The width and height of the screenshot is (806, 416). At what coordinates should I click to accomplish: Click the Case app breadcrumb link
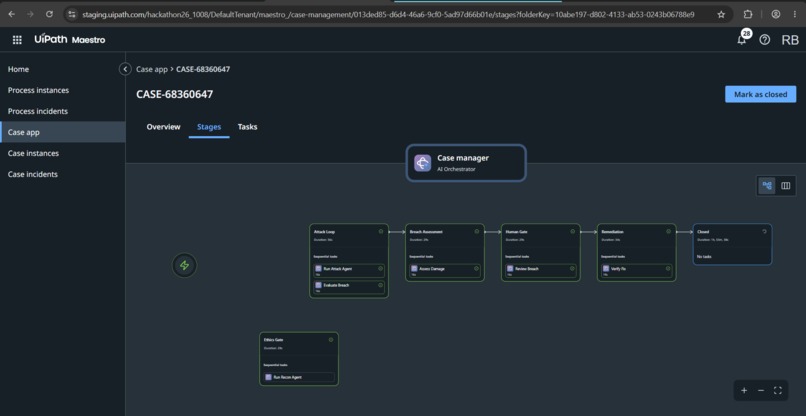pos(152,69)
